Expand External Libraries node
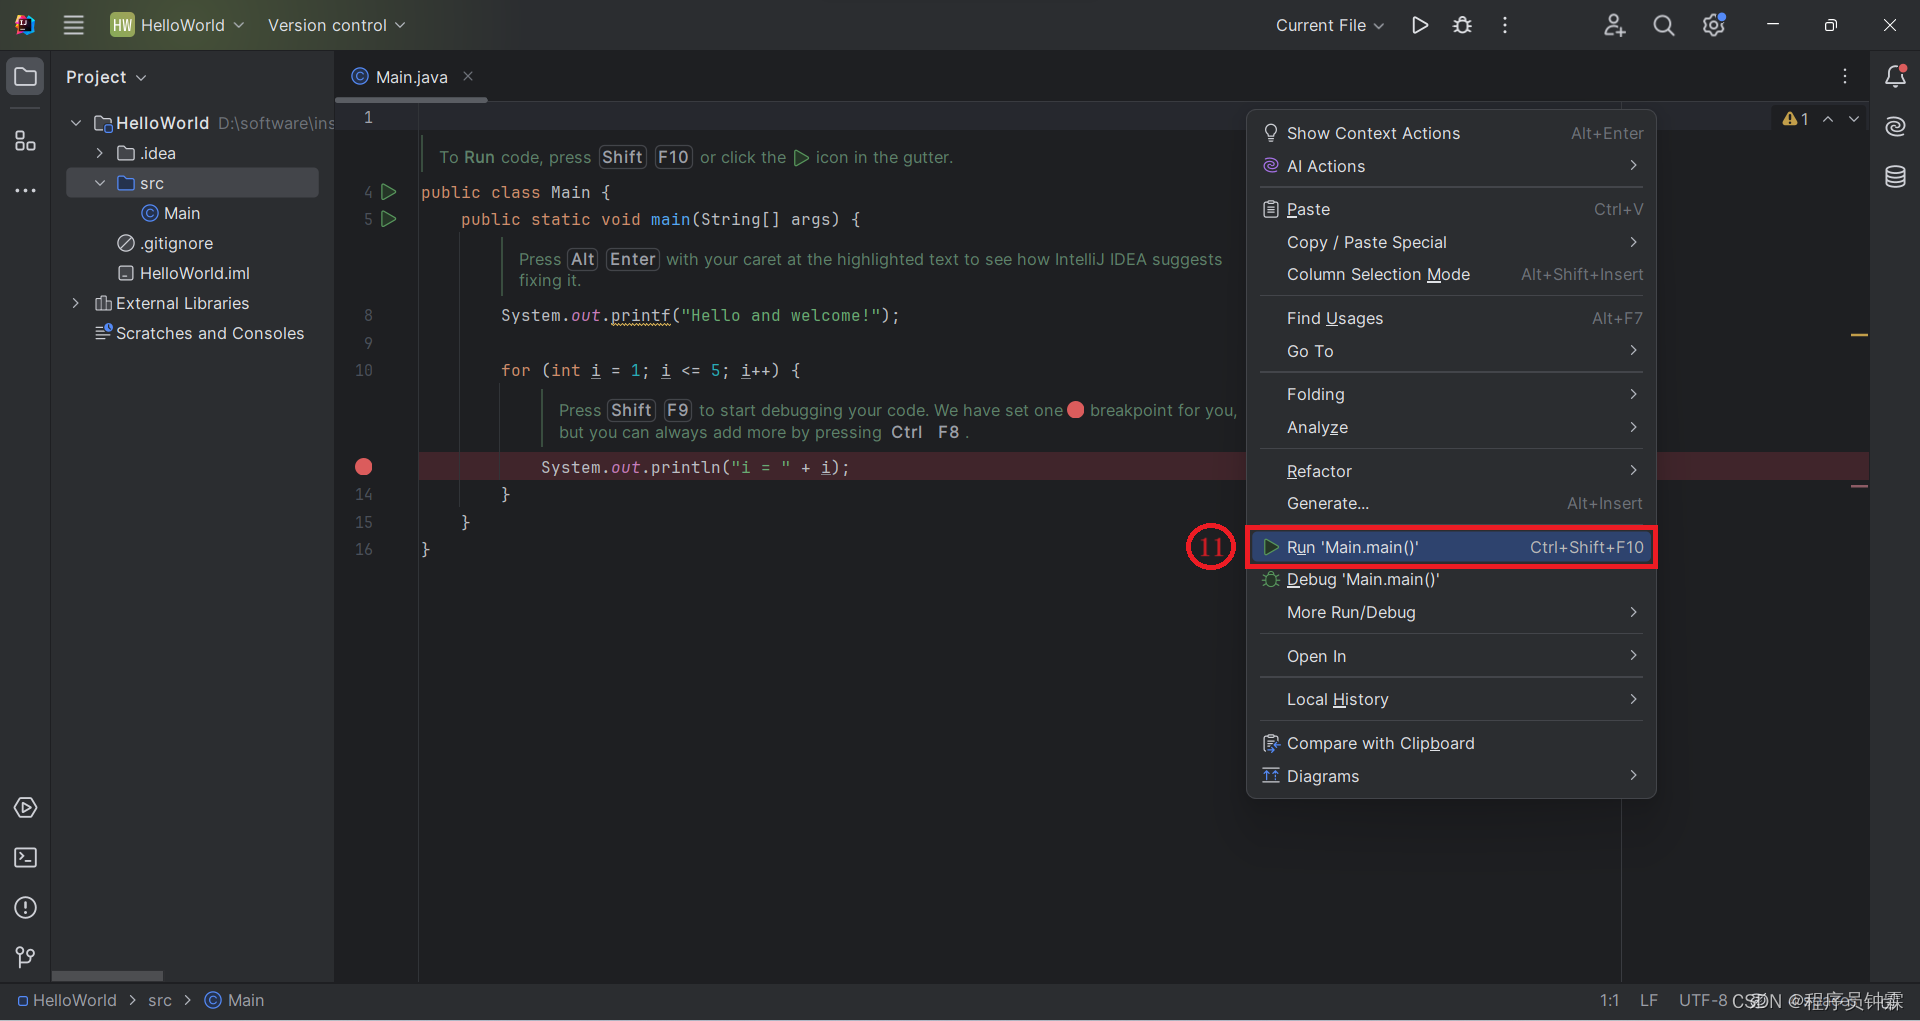 pos(76,303)
